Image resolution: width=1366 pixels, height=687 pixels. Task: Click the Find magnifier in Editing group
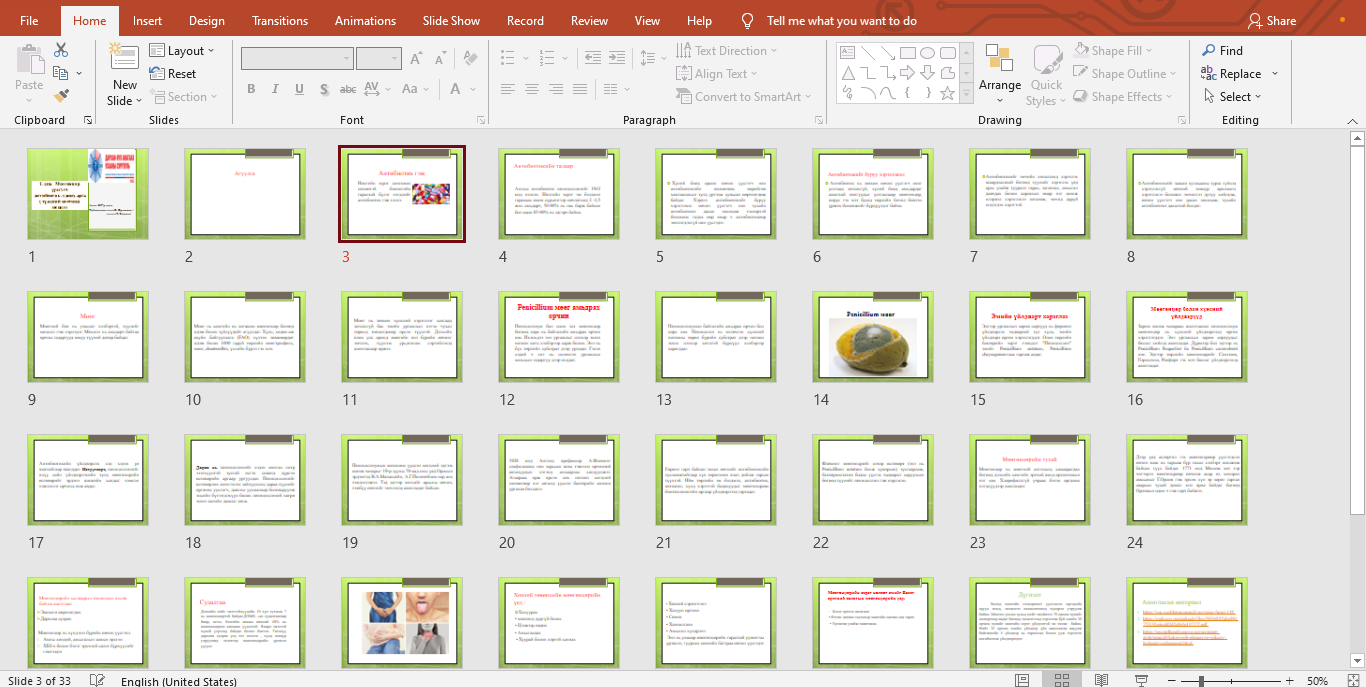(x=1221, y=51)
